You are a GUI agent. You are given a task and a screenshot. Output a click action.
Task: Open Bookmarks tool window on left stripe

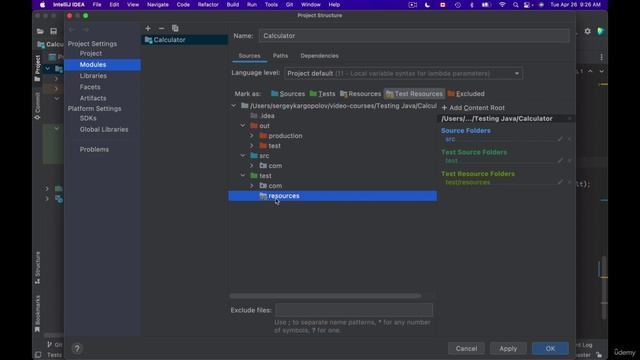pos(37,313)
